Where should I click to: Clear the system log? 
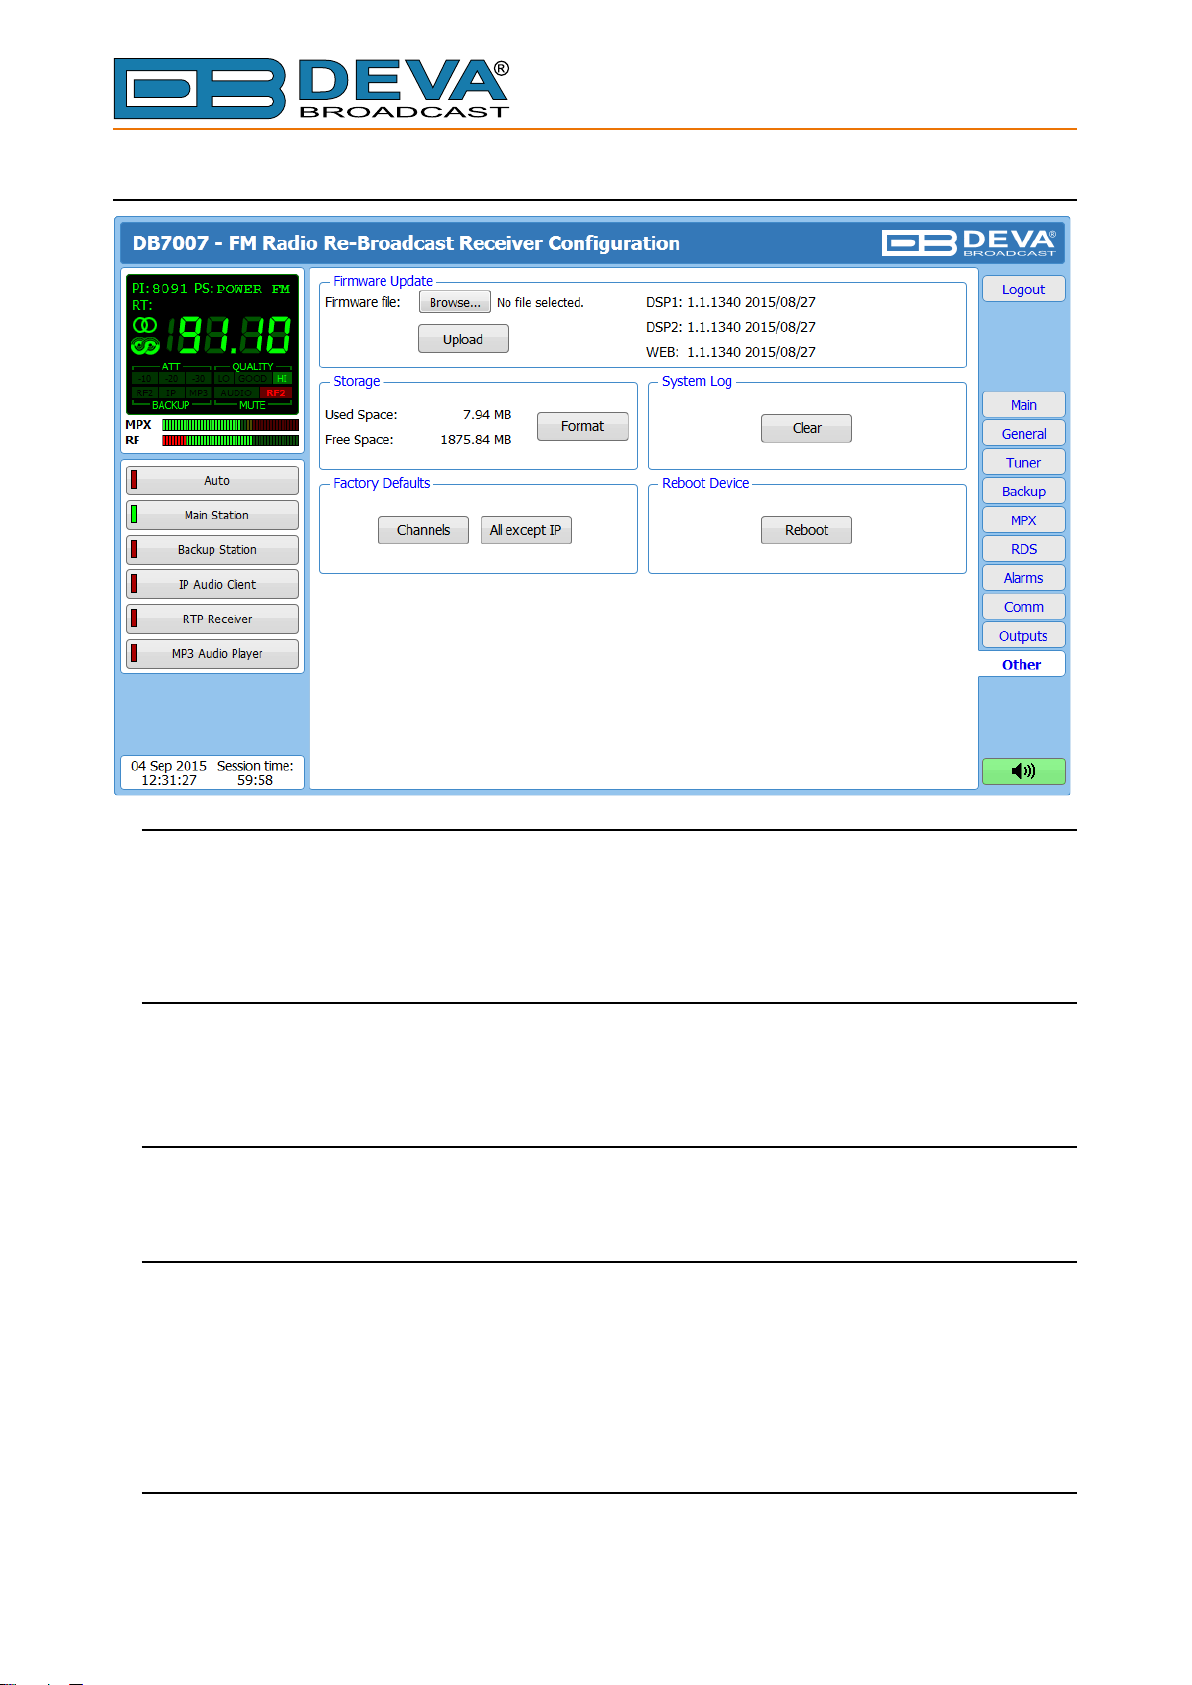[806, 428]
